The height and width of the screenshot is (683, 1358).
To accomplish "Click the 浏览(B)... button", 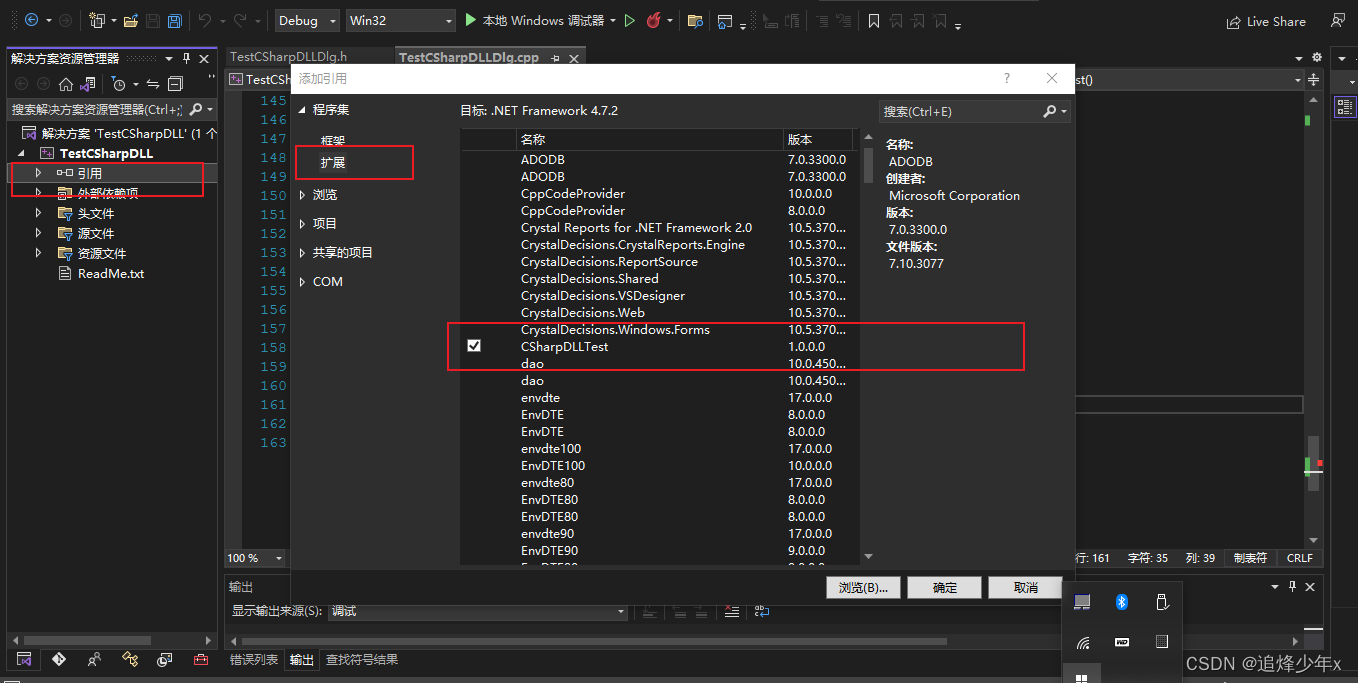I will pyautogui.click(x=864, y=588).
